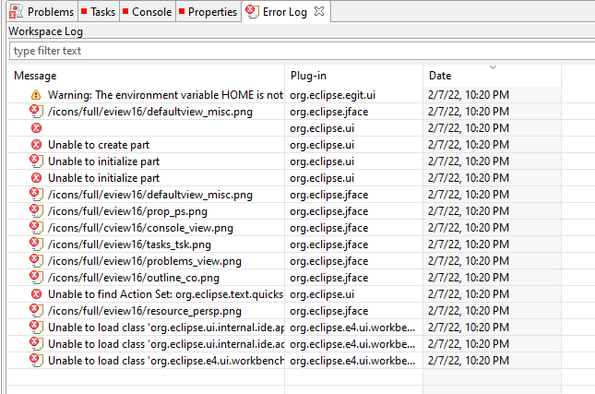Click error icon beside console_view.png entry
The width and height of the screenshot is (595, 394).
[x=36, y=228]
